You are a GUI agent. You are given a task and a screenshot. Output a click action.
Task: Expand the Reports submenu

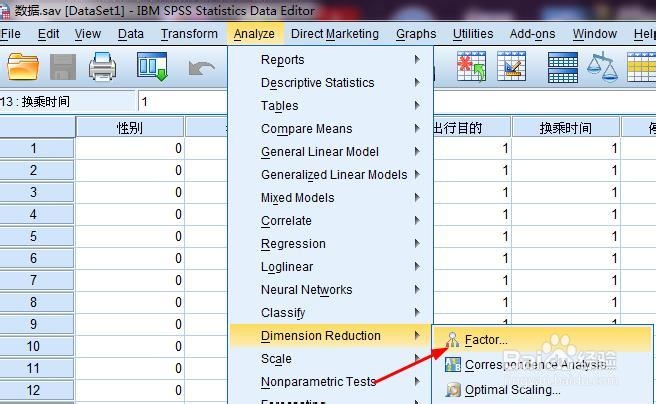click(x=331, y=59)
